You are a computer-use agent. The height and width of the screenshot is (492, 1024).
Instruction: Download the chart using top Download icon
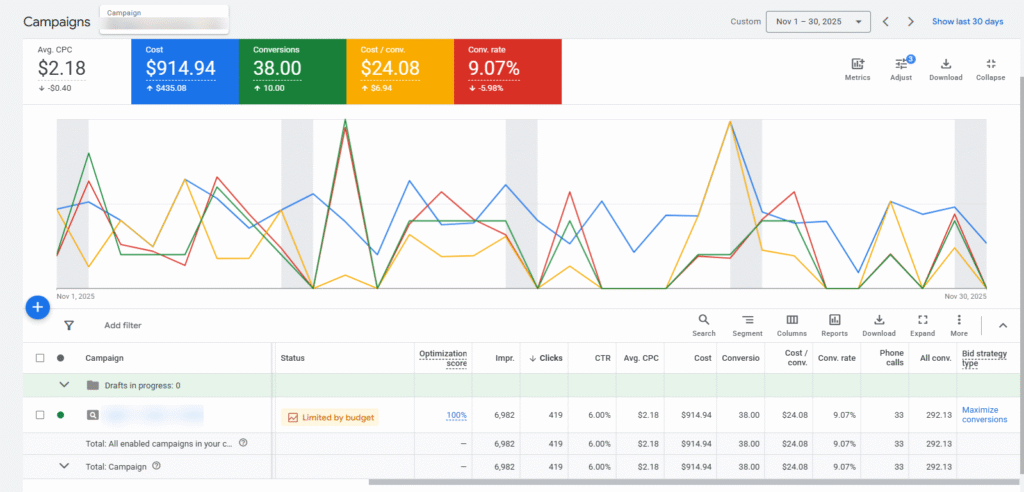(945, 65)
